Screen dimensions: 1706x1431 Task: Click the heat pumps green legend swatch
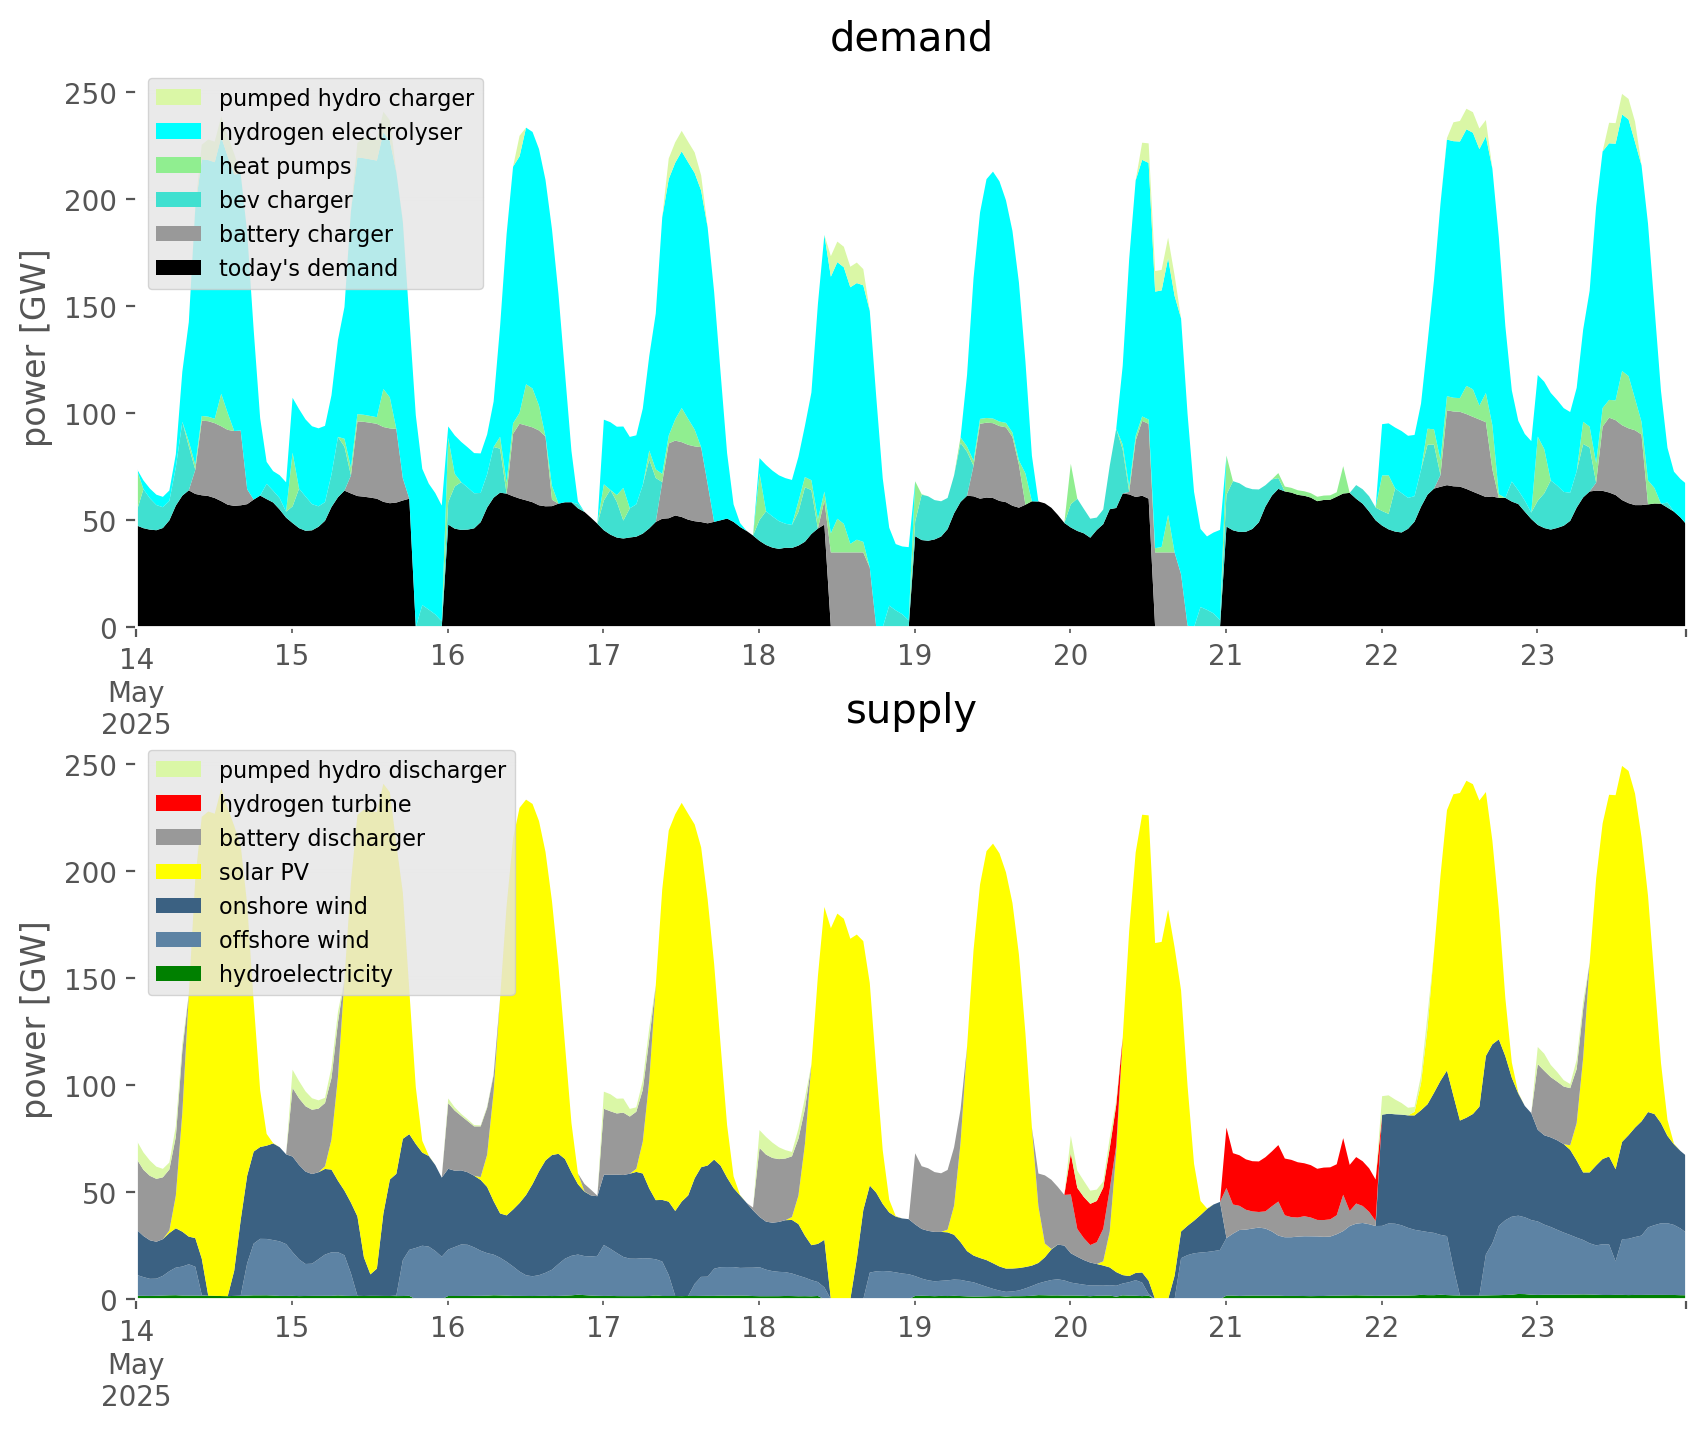179,166
